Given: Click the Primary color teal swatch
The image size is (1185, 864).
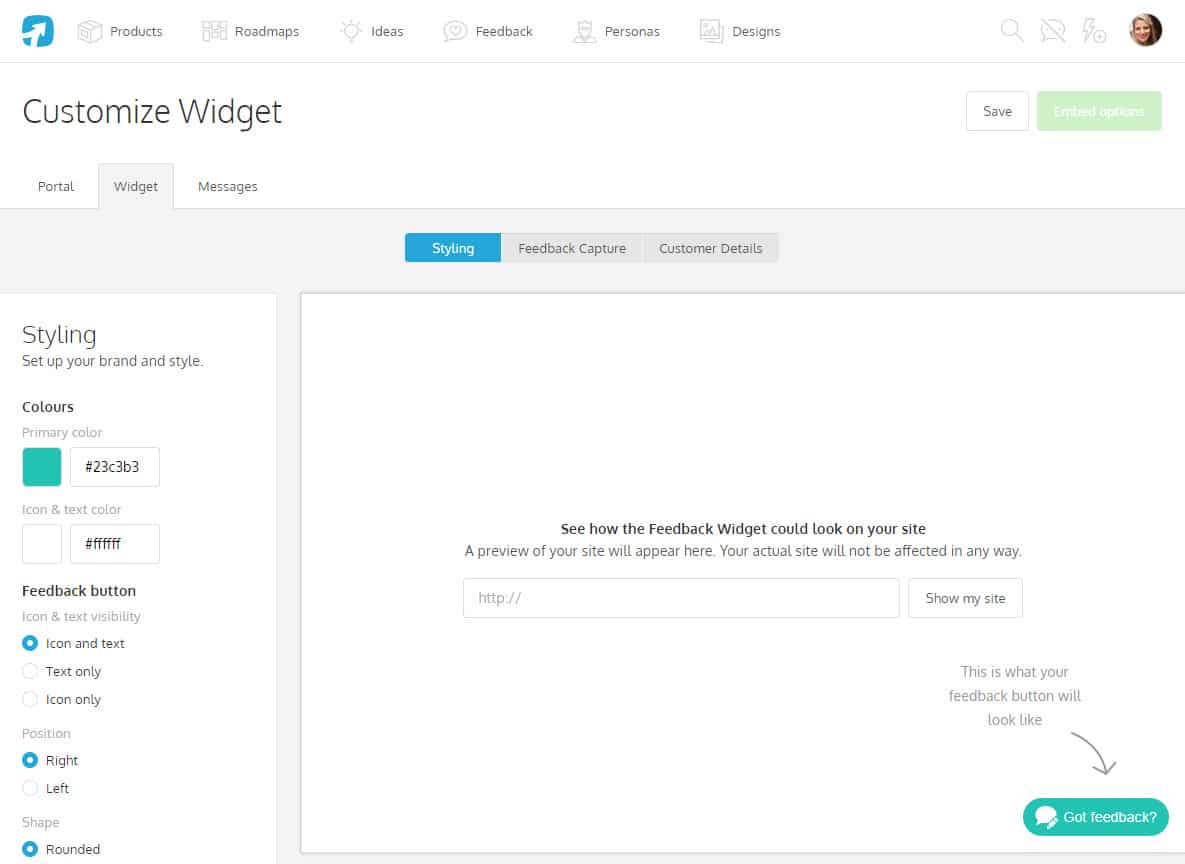Looking at the screenshot, I should click(42, 466).
